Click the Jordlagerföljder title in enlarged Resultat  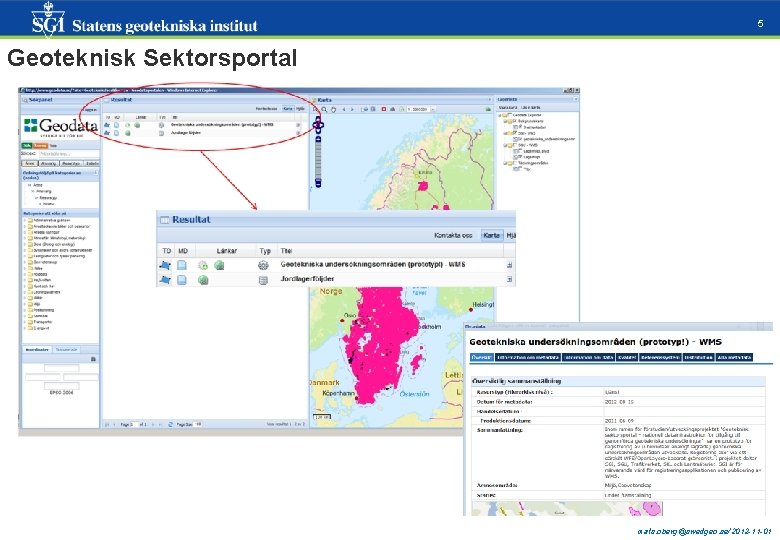(x=307, y=279)
